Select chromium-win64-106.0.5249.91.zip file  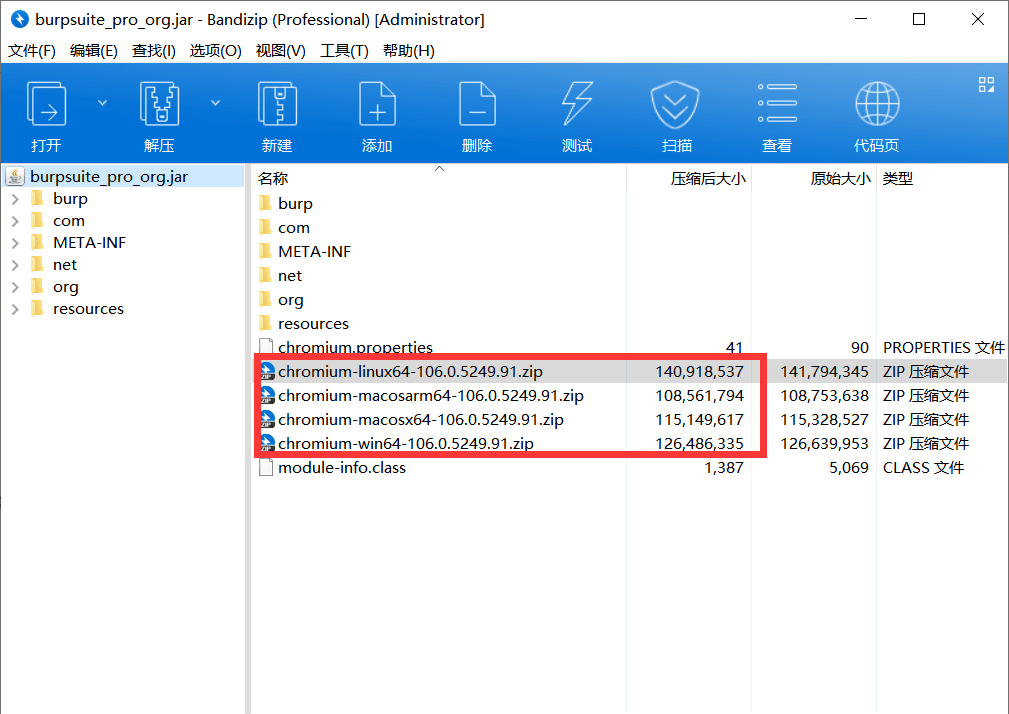click(x=629, y=443)
